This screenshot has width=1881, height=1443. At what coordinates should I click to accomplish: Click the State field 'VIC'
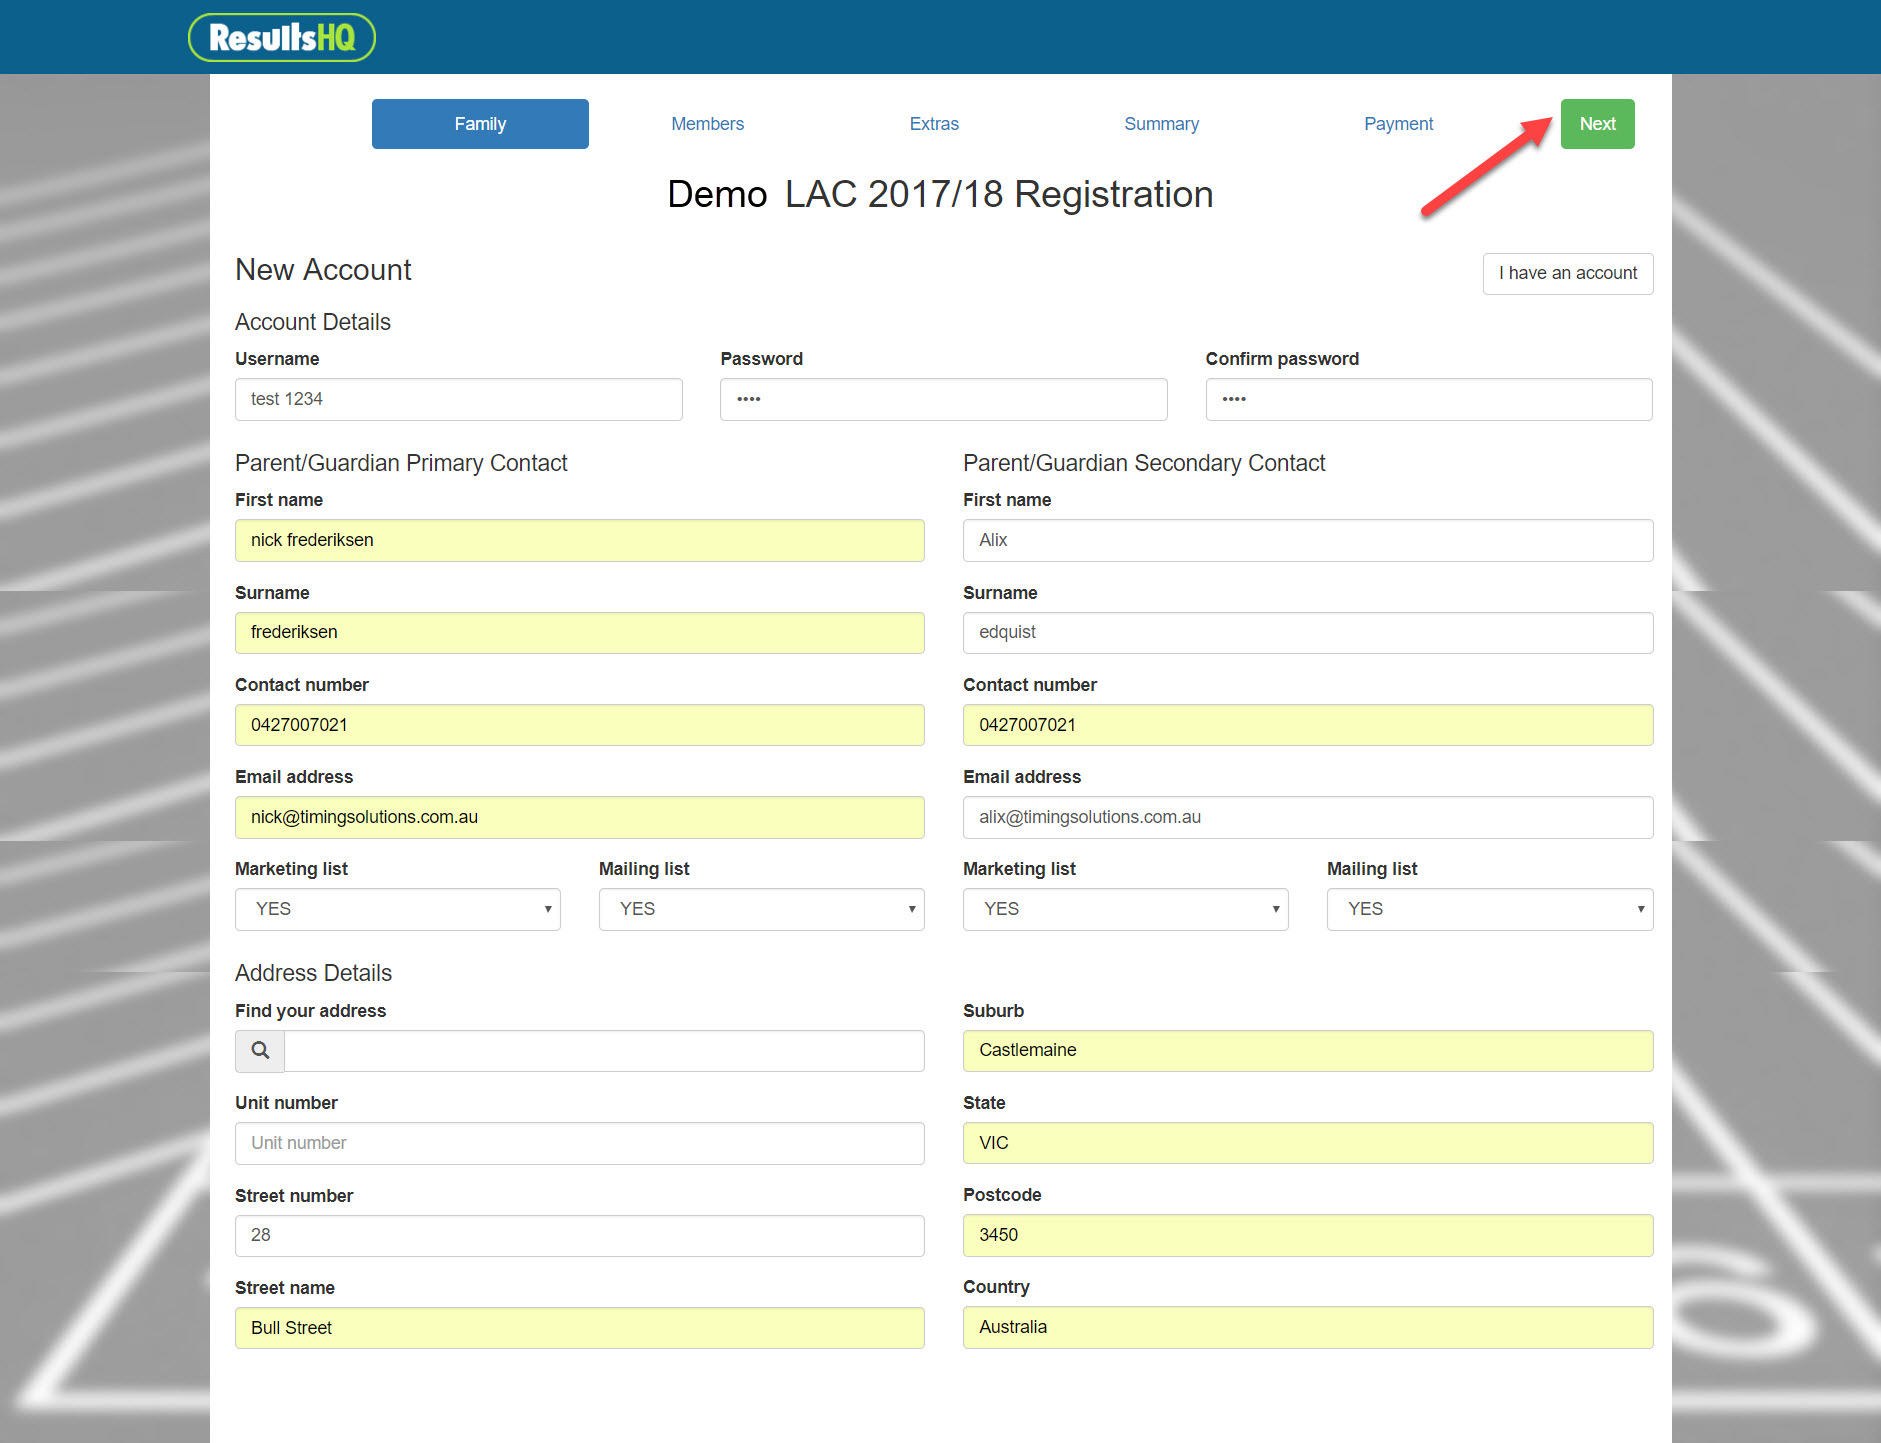click(x=1308, y=1143)
